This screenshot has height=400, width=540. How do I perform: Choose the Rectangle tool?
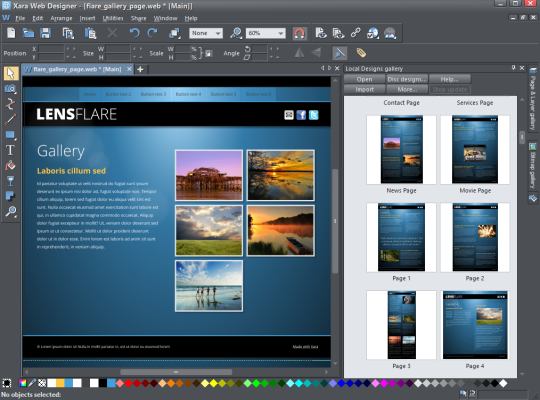[10, 135]
